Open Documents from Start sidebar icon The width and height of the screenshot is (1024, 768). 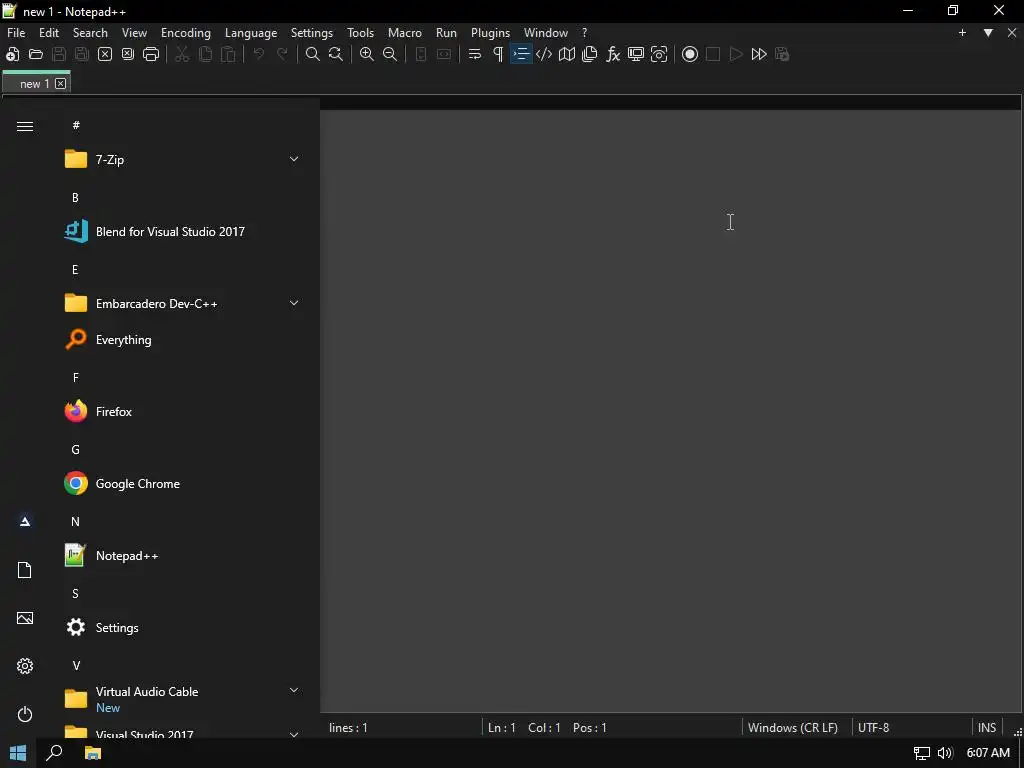[25, 570]
